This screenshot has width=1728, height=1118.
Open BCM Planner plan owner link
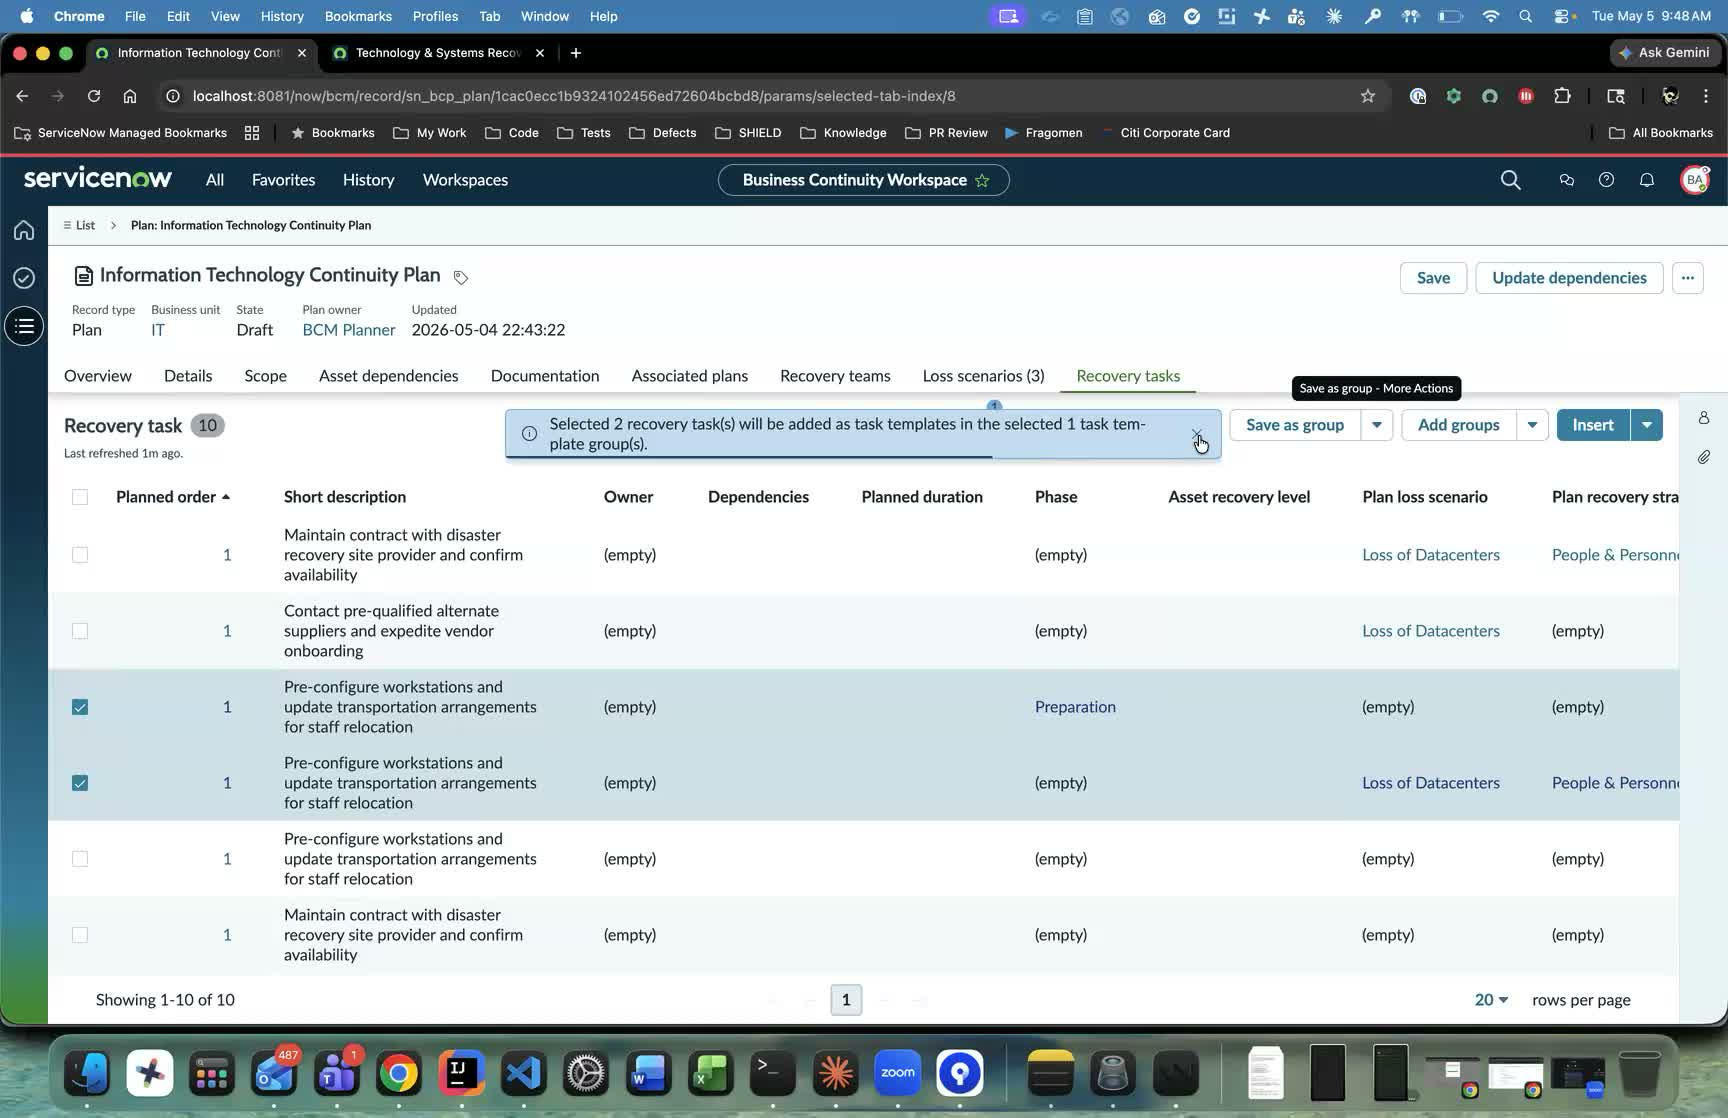[349, 330]
